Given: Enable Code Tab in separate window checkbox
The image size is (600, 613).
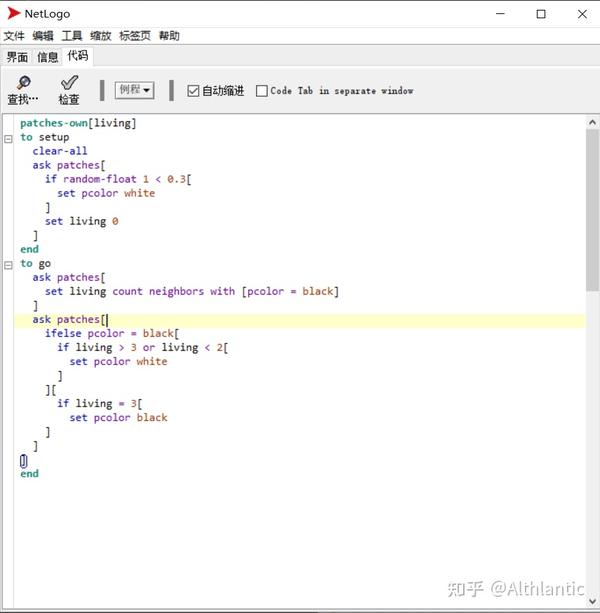Looking at the screenshot, I should pos(261,91).
